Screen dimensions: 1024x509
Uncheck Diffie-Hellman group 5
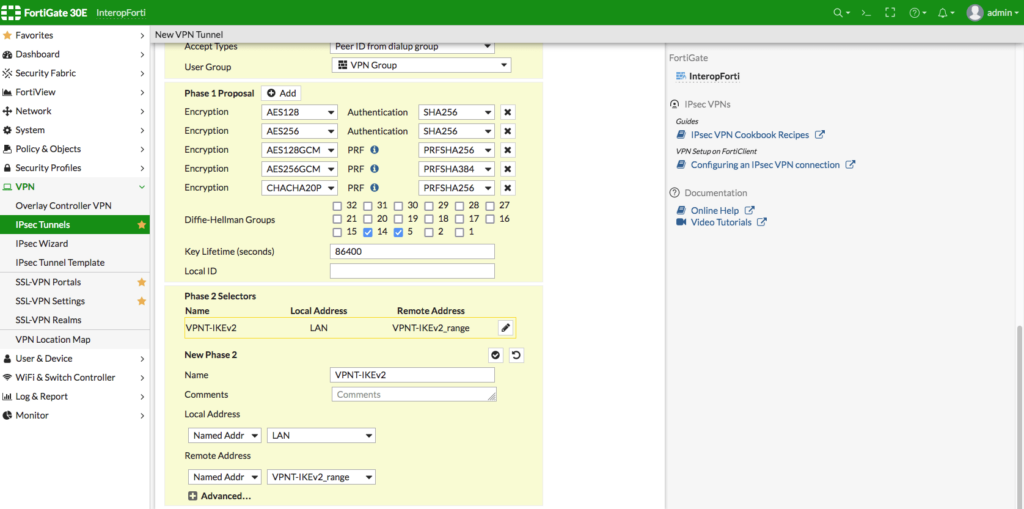pyautogui.click(x=398, y=232)
